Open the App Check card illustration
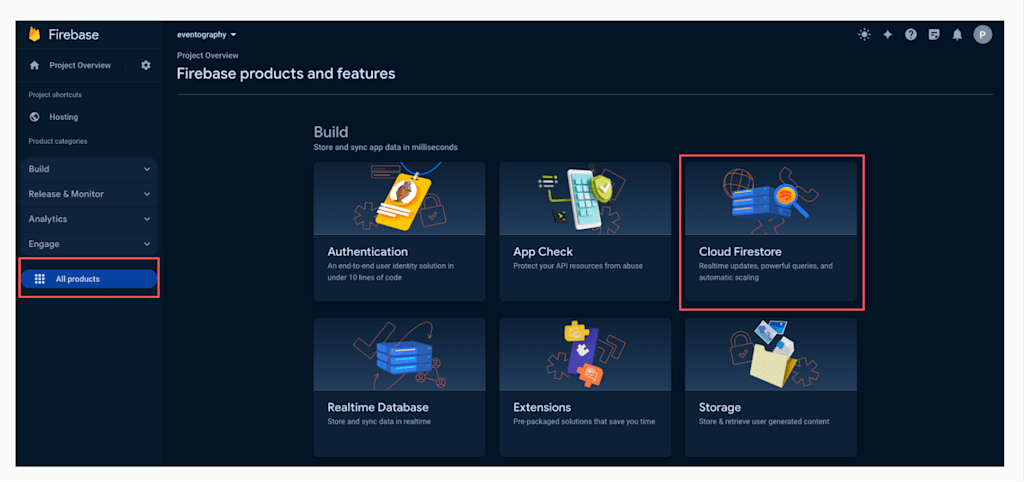The height and width of the screenshot is (482, 1024). pyautogui.click(x=585, y=199)
